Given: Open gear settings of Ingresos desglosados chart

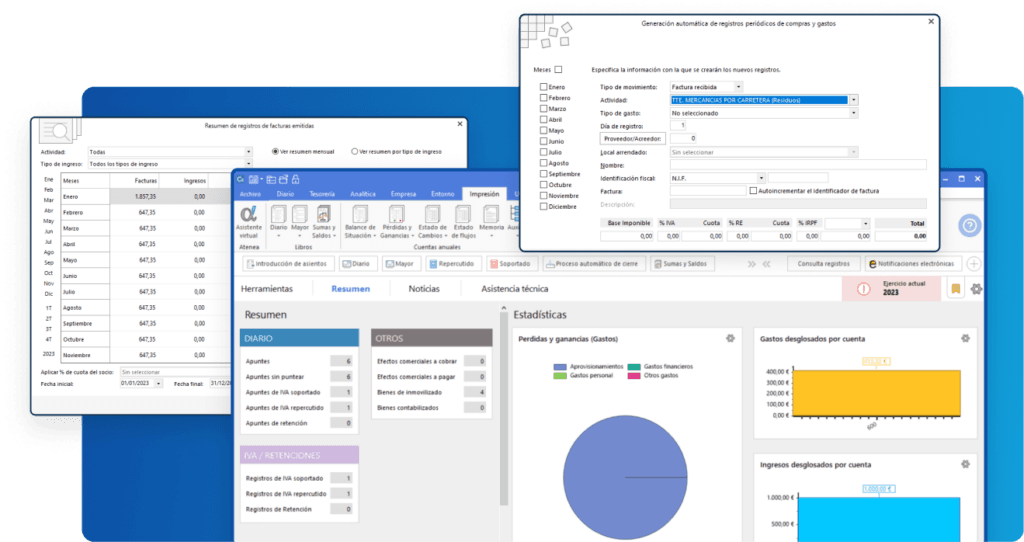Looking at the screenshot, I should coord(965,464).
